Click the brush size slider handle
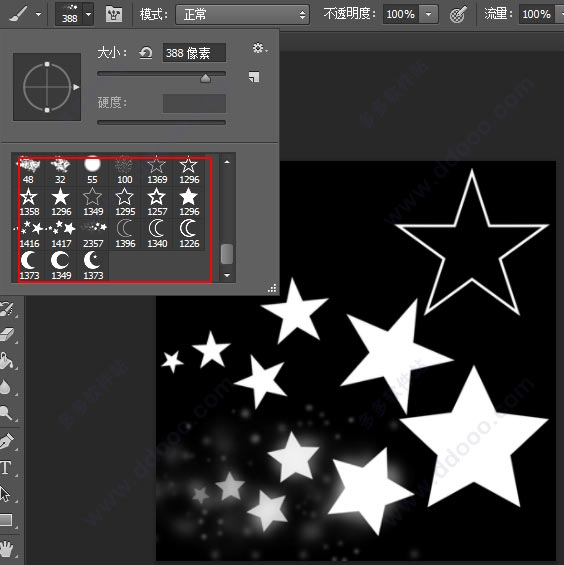Image resolution: width=564 pixels, height=565 pixels. (205, 78)
